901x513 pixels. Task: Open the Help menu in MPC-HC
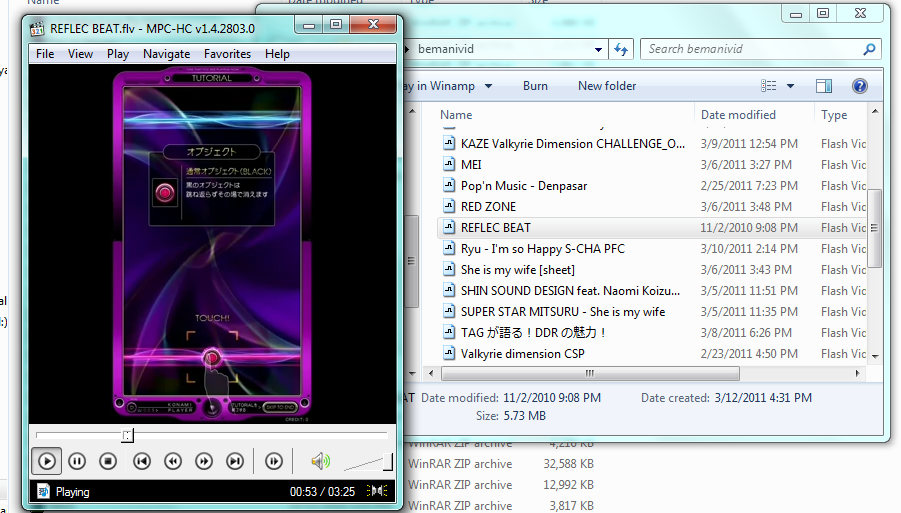pos(277,54)
